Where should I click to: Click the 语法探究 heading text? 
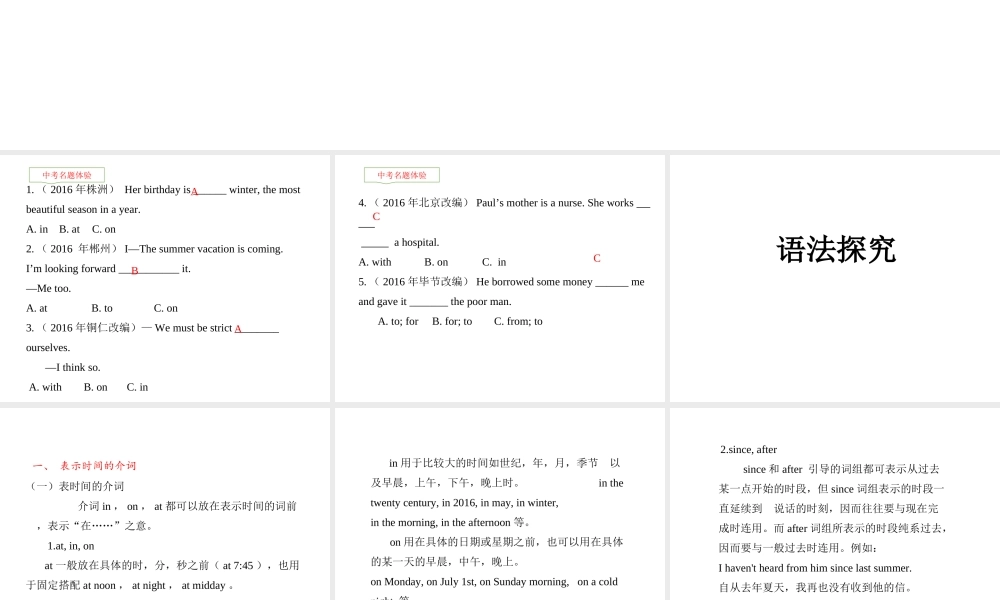pos(836,249)
